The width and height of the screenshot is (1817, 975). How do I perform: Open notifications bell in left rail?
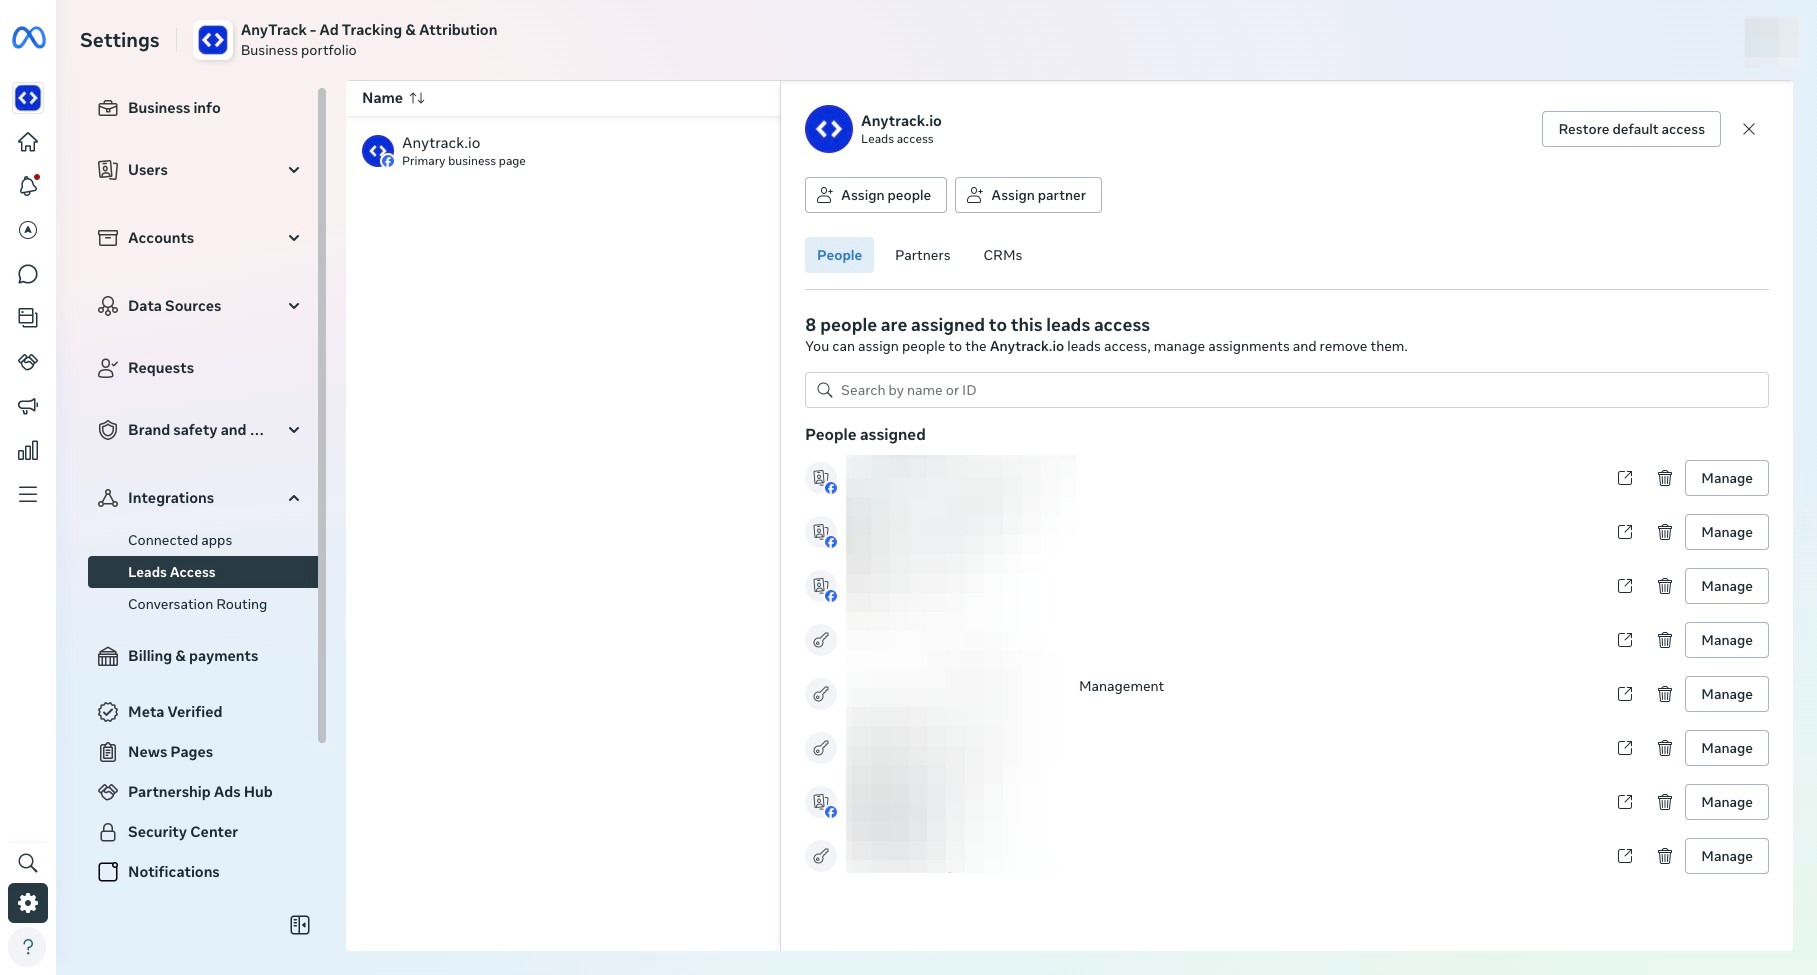(28, 186)
